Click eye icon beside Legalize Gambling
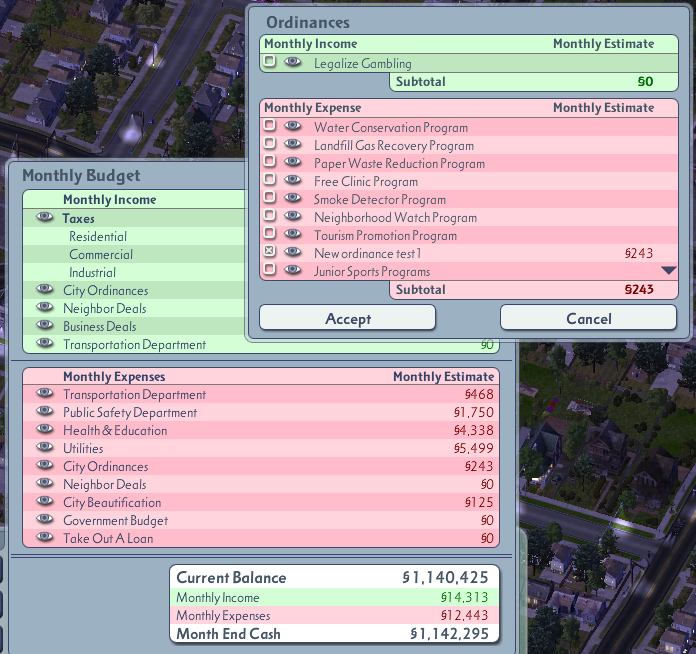696x654 pixels. point(292,62)
